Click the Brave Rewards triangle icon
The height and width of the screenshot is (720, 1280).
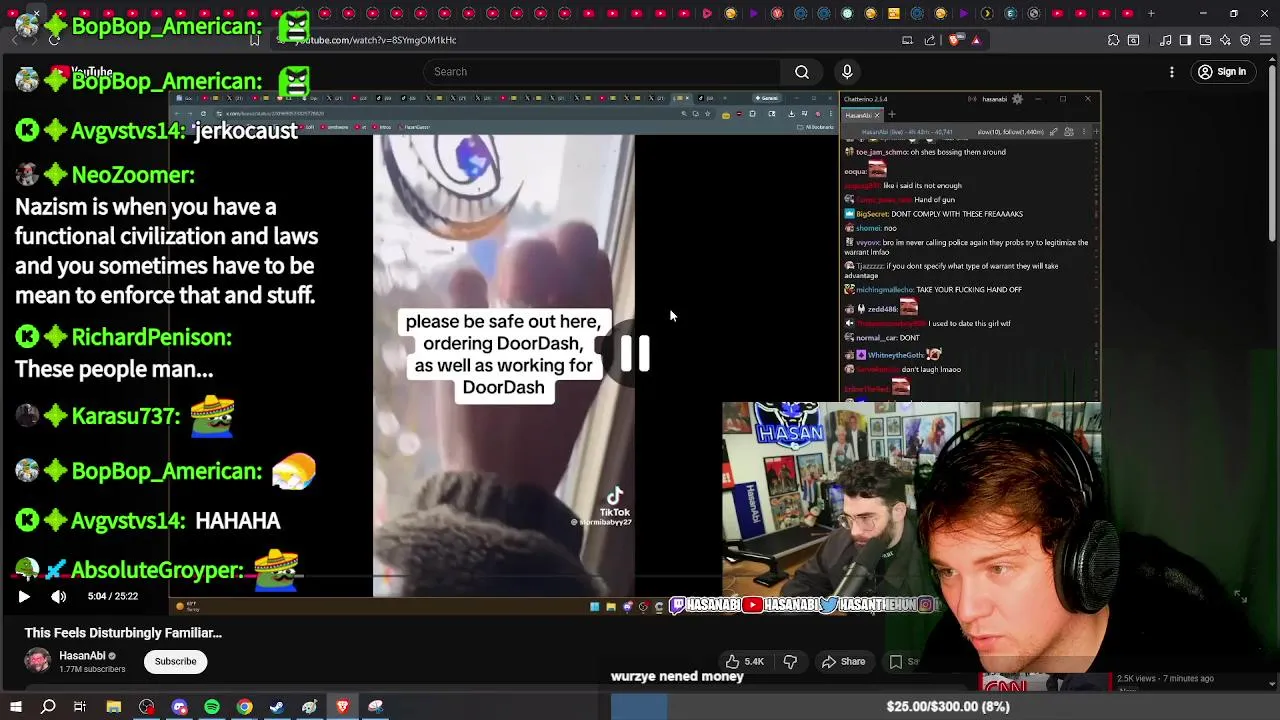(x=976, y=40)
